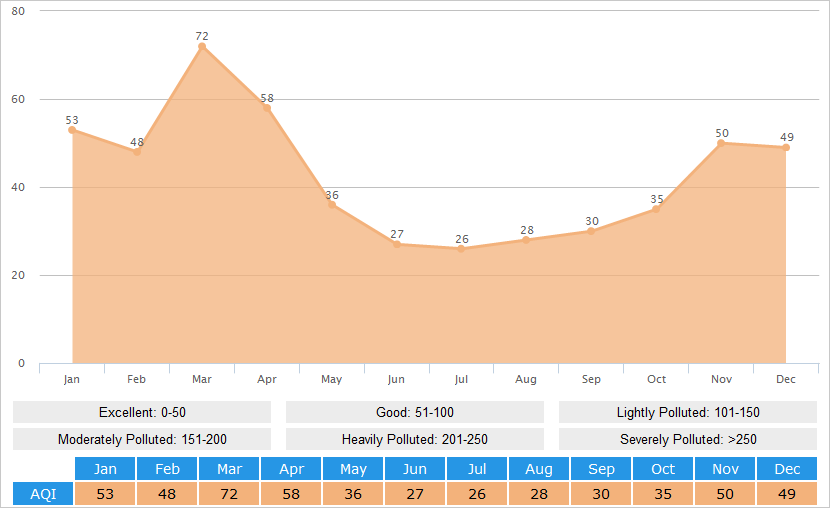Select table cell with AQI value 36

pyautogui.click(x=353, y=494)
